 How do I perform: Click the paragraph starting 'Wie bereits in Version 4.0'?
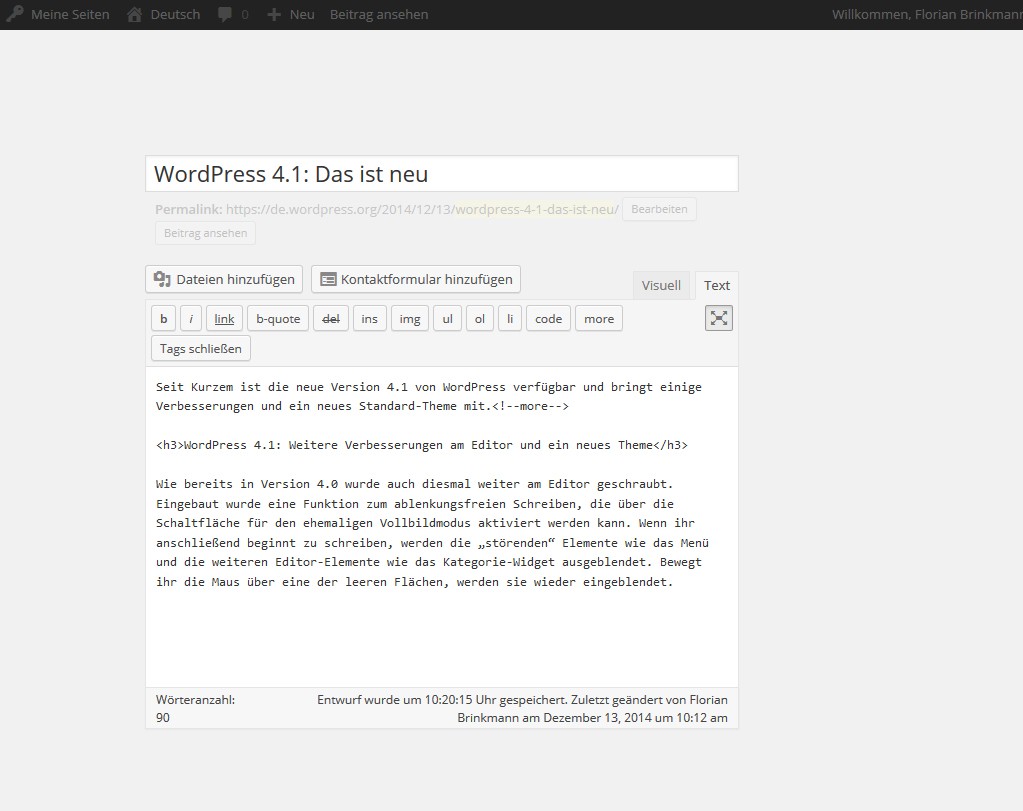(432, 532)
